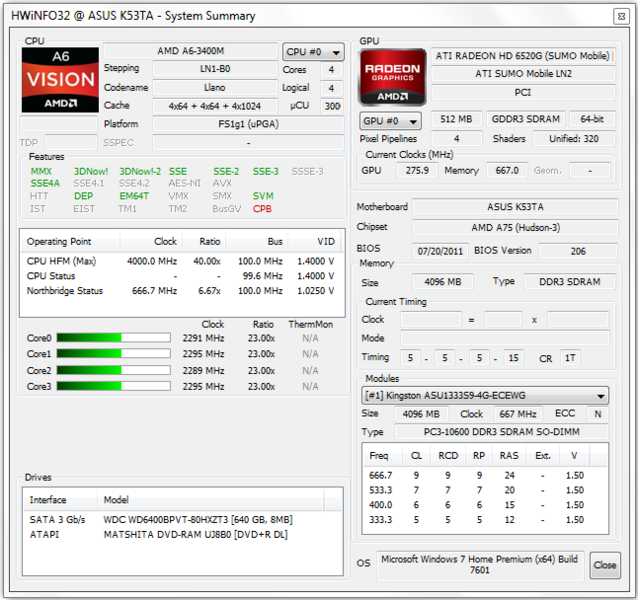Screen dimensions: 638x600
Task: Click the RAS column header in modules table
Action: 509,455
